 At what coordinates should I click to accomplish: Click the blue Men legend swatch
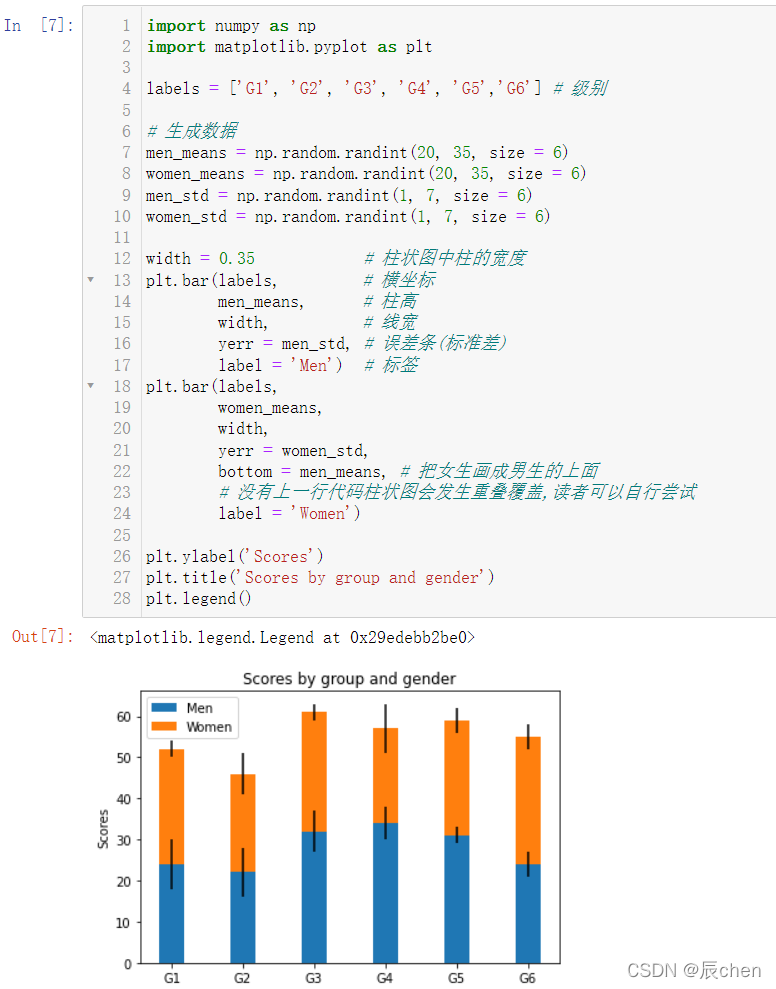pos(164,708)
